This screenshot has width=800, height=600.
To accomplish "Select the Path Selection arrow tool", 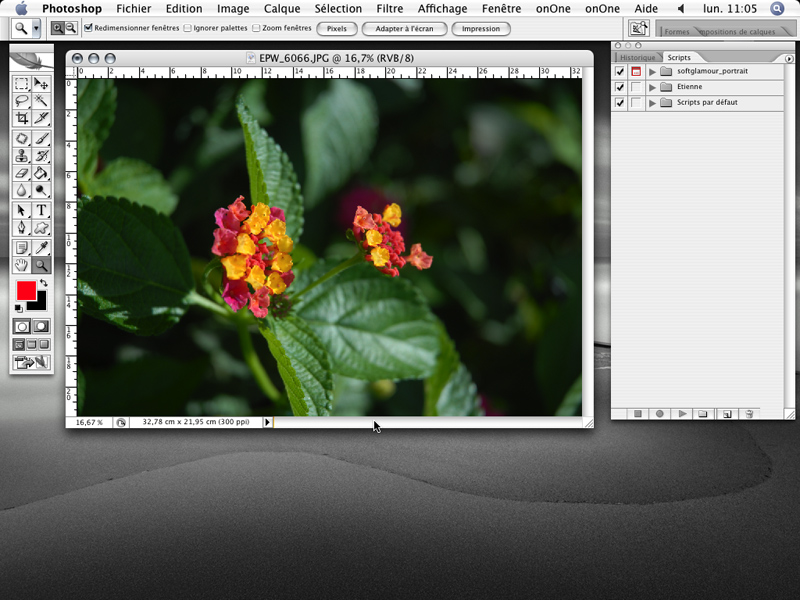I will tap(21, 210).
